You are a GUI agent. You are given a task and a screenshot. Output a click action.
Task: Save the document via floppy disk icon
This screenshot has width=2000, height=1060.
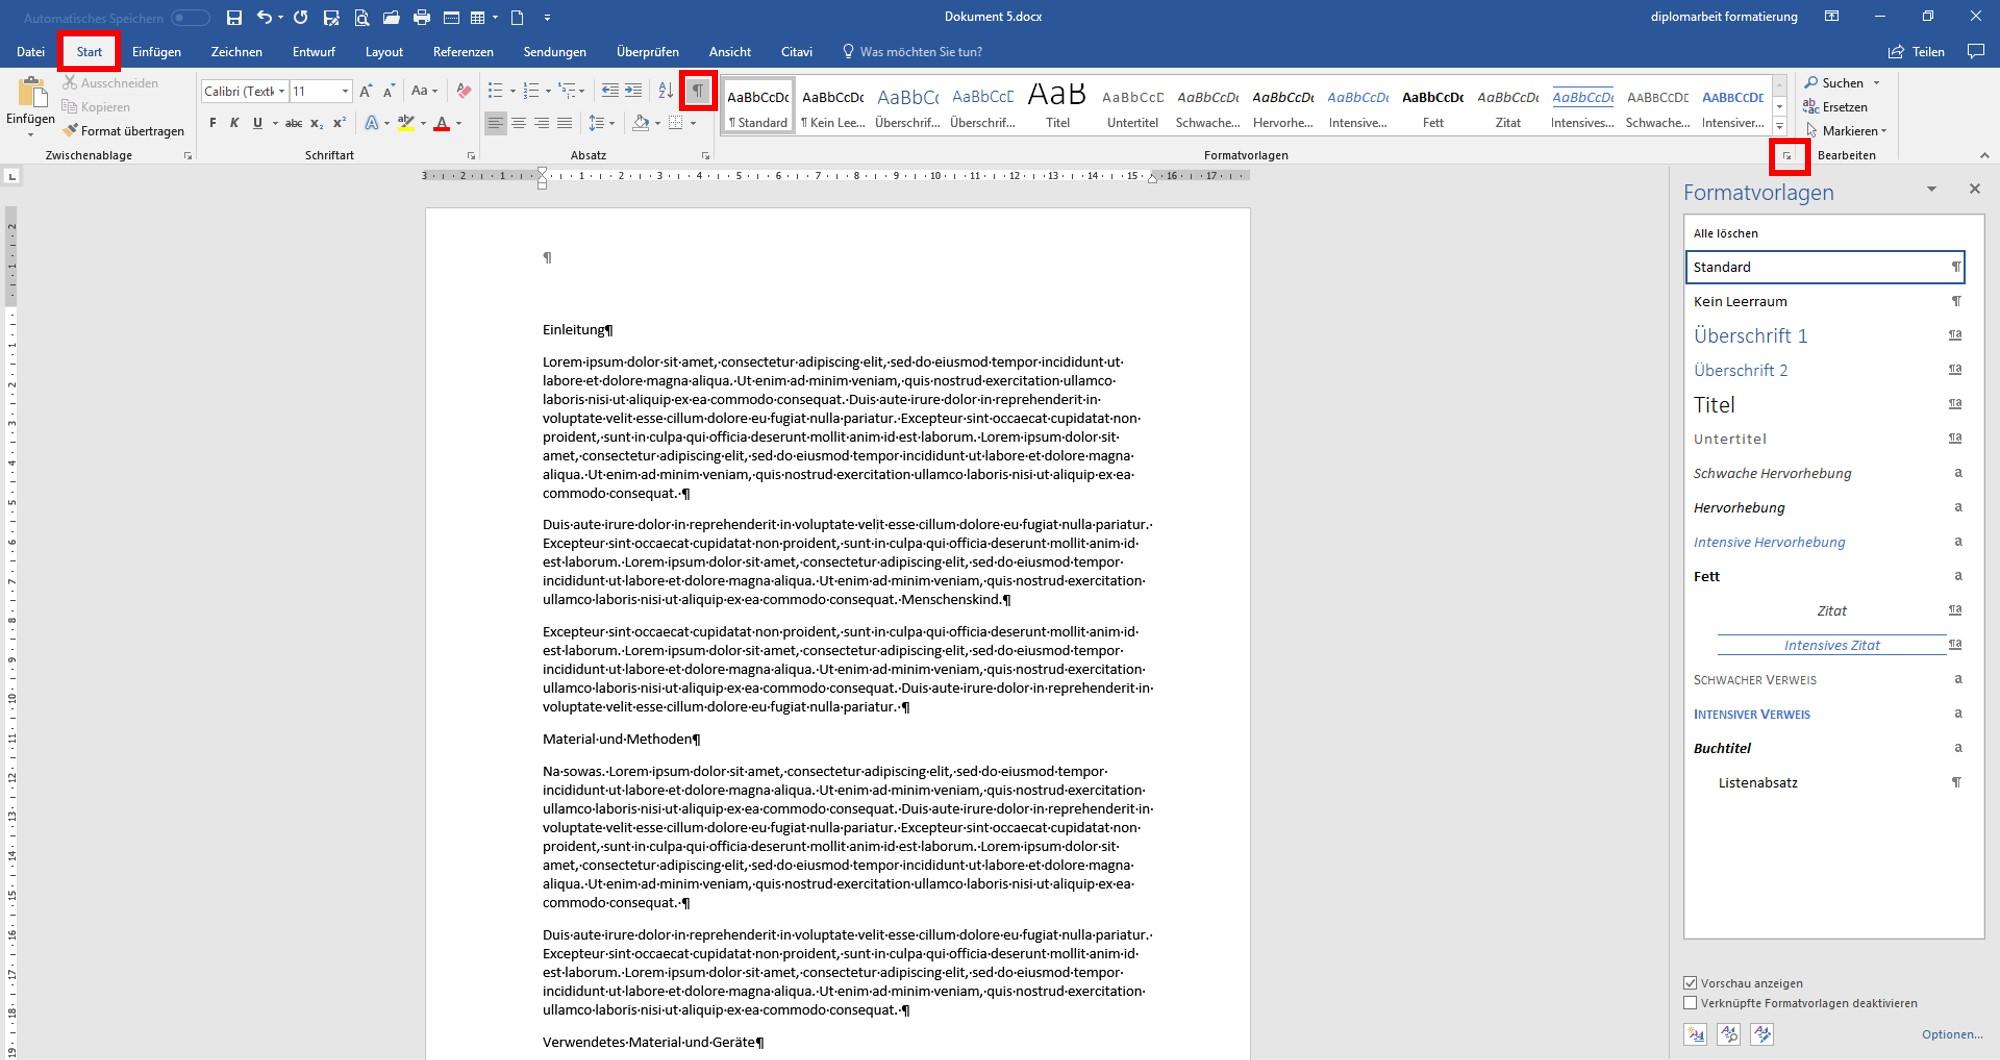234,17
